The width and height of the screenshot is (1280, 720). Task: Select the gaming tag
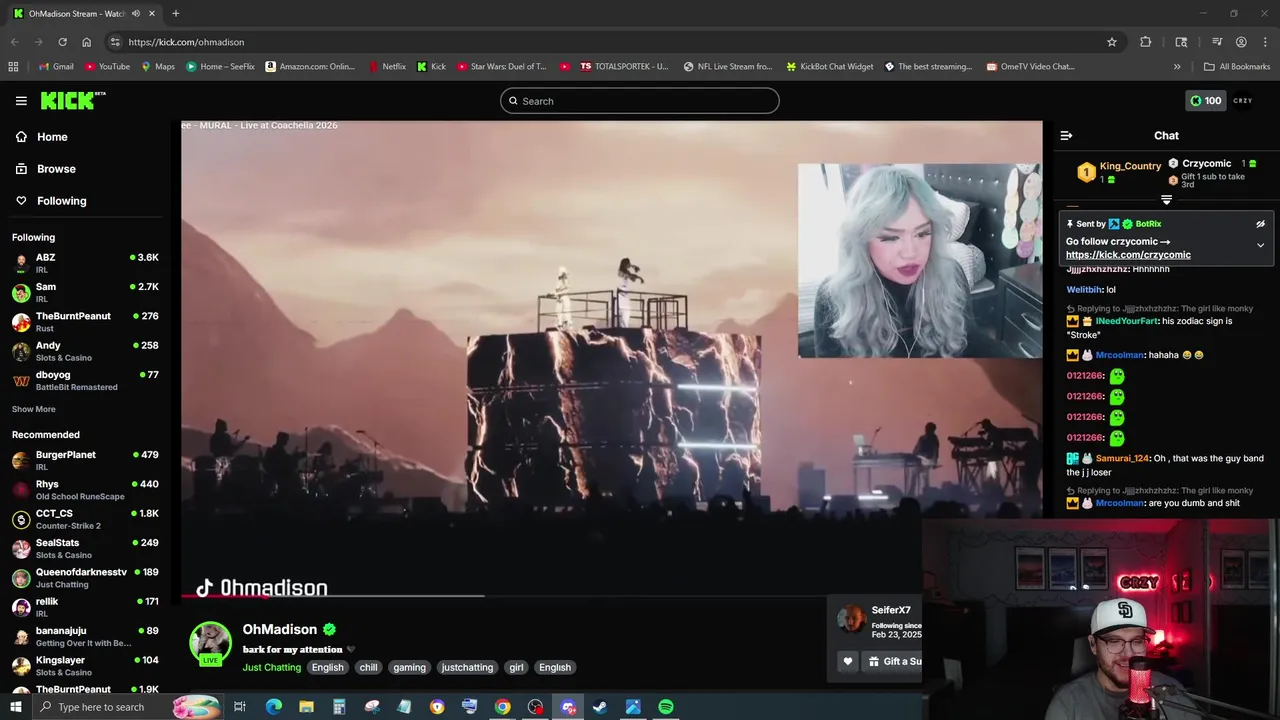pos(409,668)
